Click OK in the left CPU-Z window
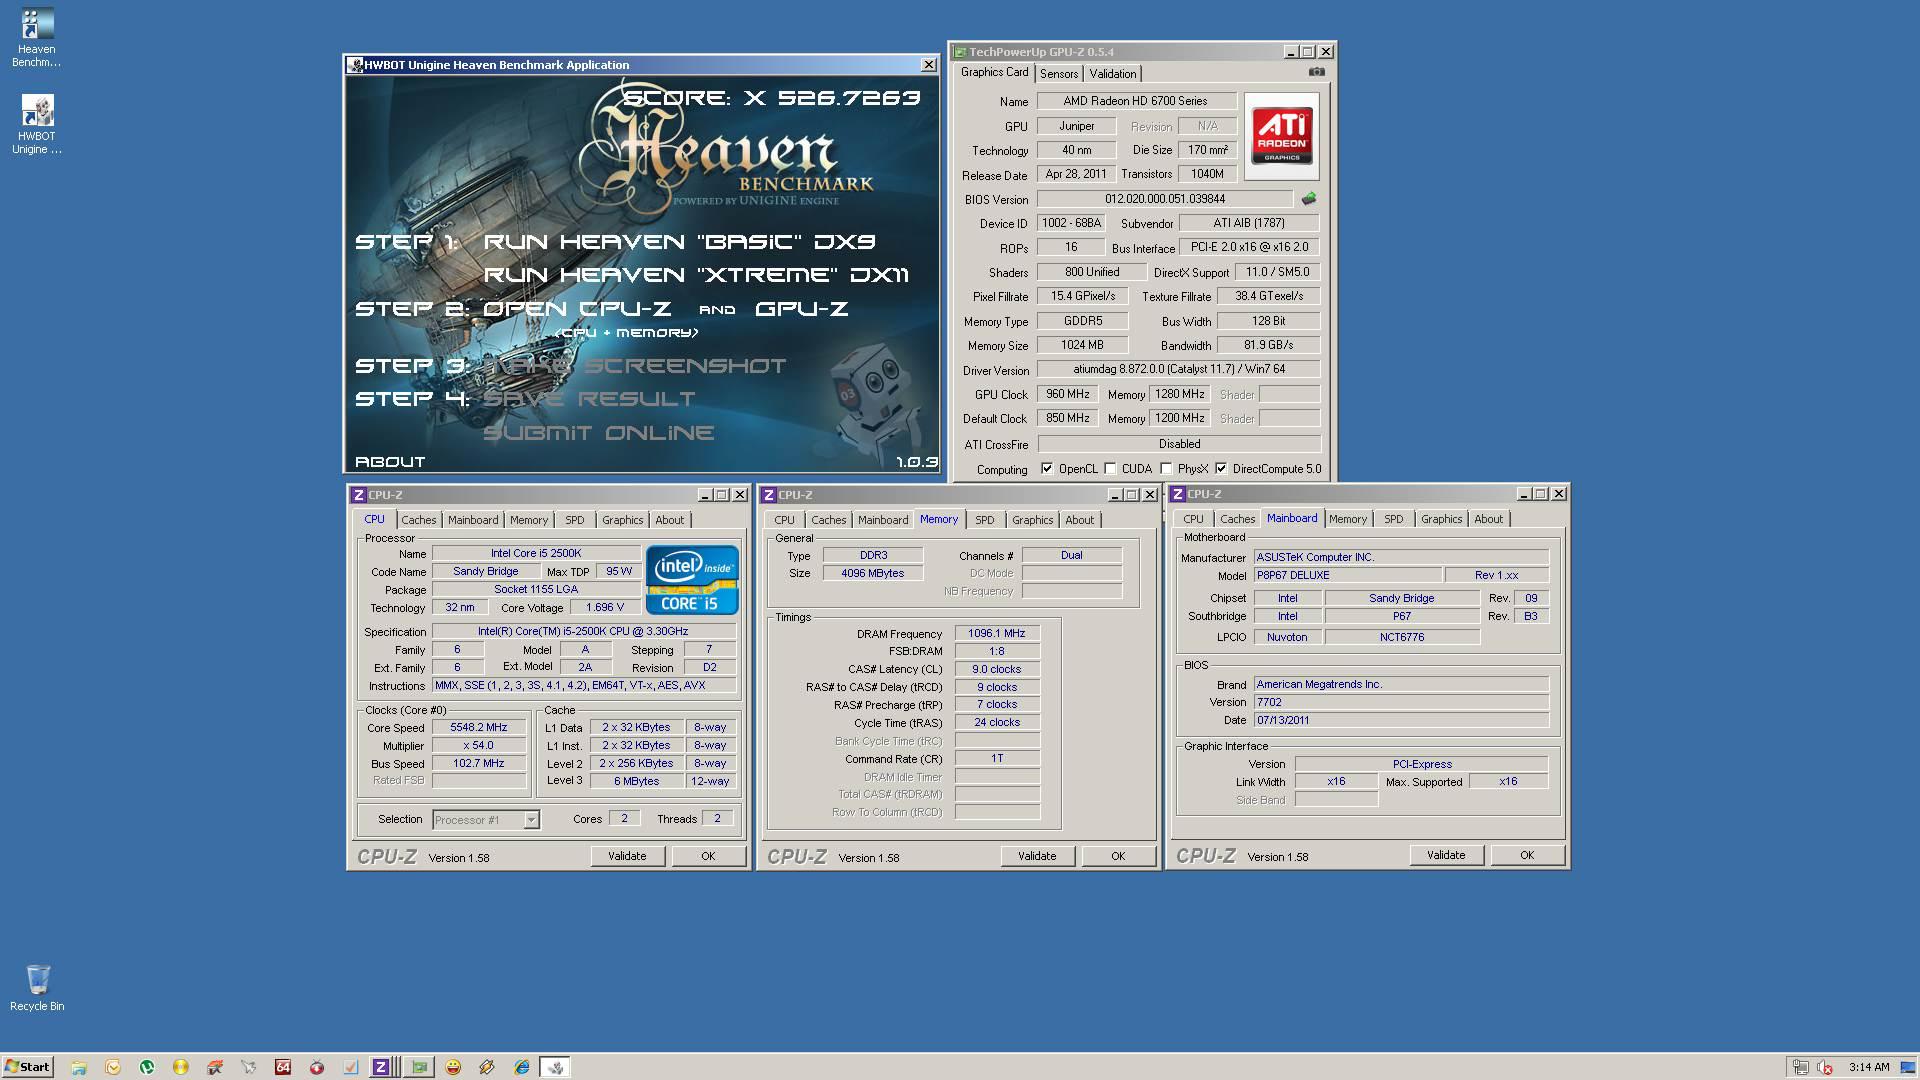Viewport: 1920px width, 1080px height. point(708,856)
